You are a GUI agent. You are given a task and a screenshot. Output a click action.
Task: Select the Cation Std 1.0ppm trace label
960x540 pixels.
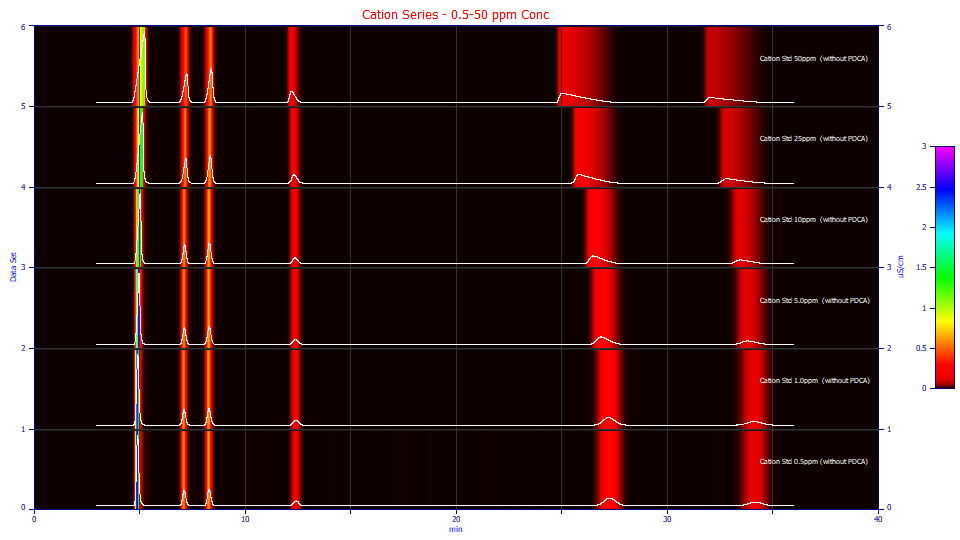coord(814,381)
